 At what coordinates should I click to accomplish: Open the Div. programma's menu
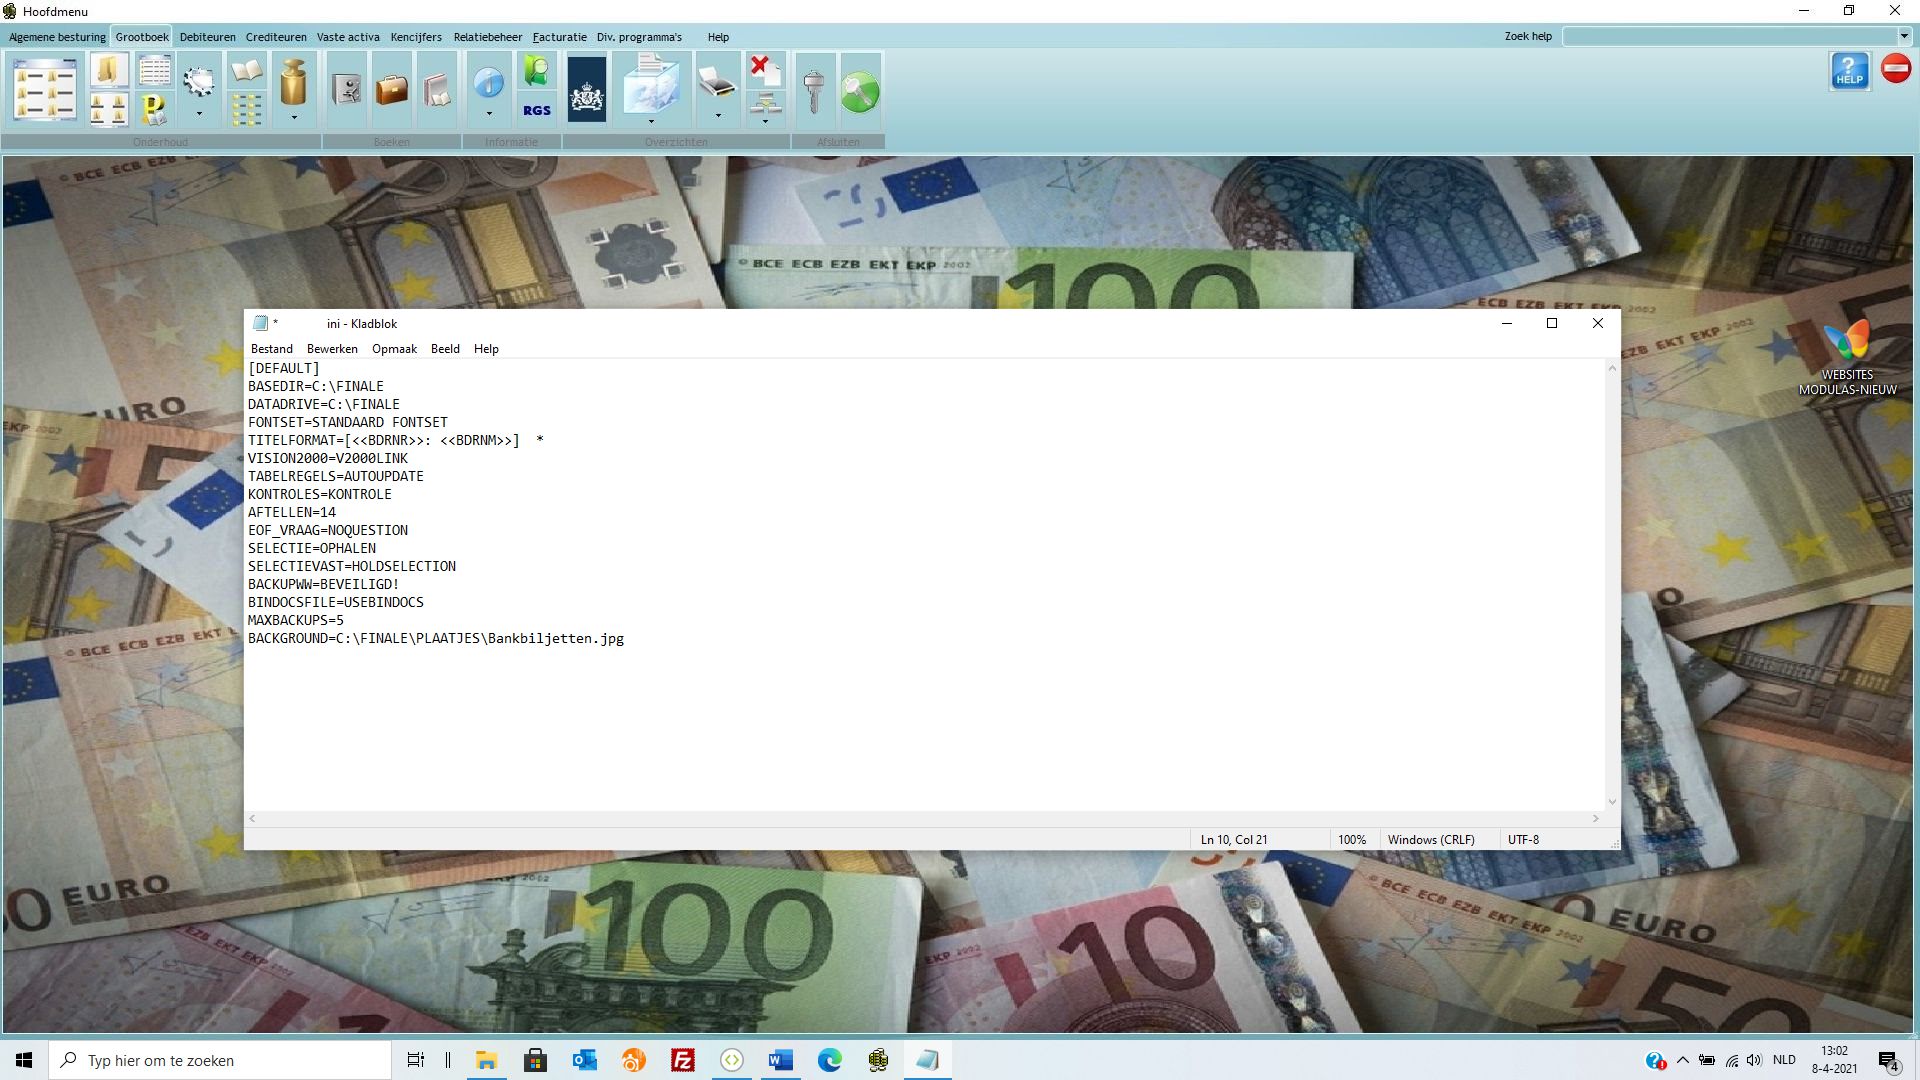pos(639,37)
